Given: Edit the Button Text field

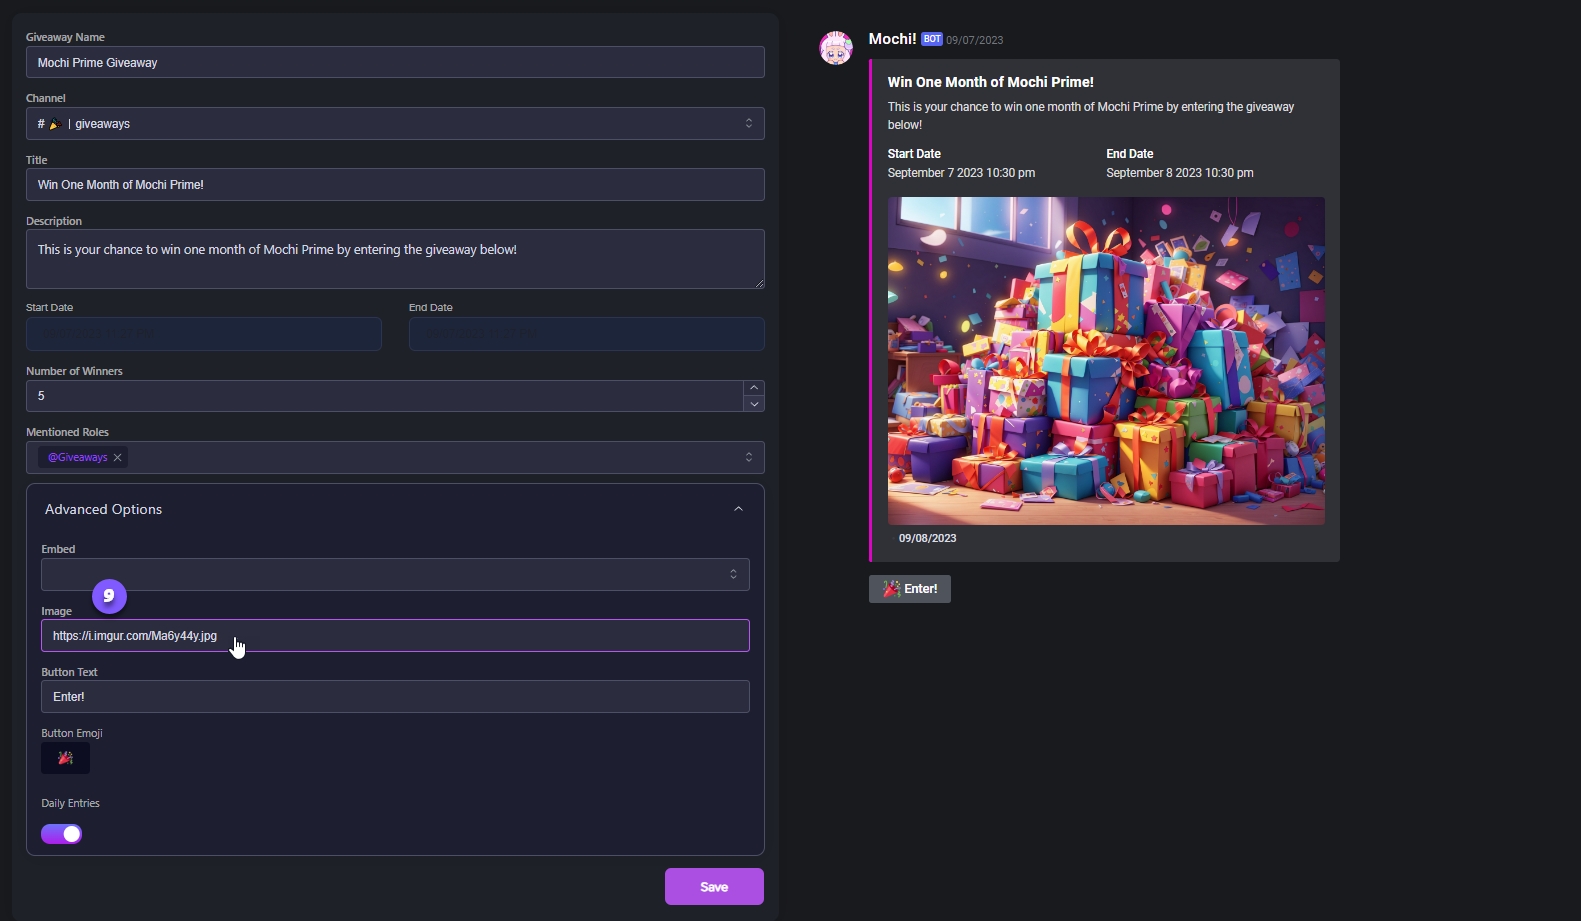Looking at the screenshot, I should point(395,697).
